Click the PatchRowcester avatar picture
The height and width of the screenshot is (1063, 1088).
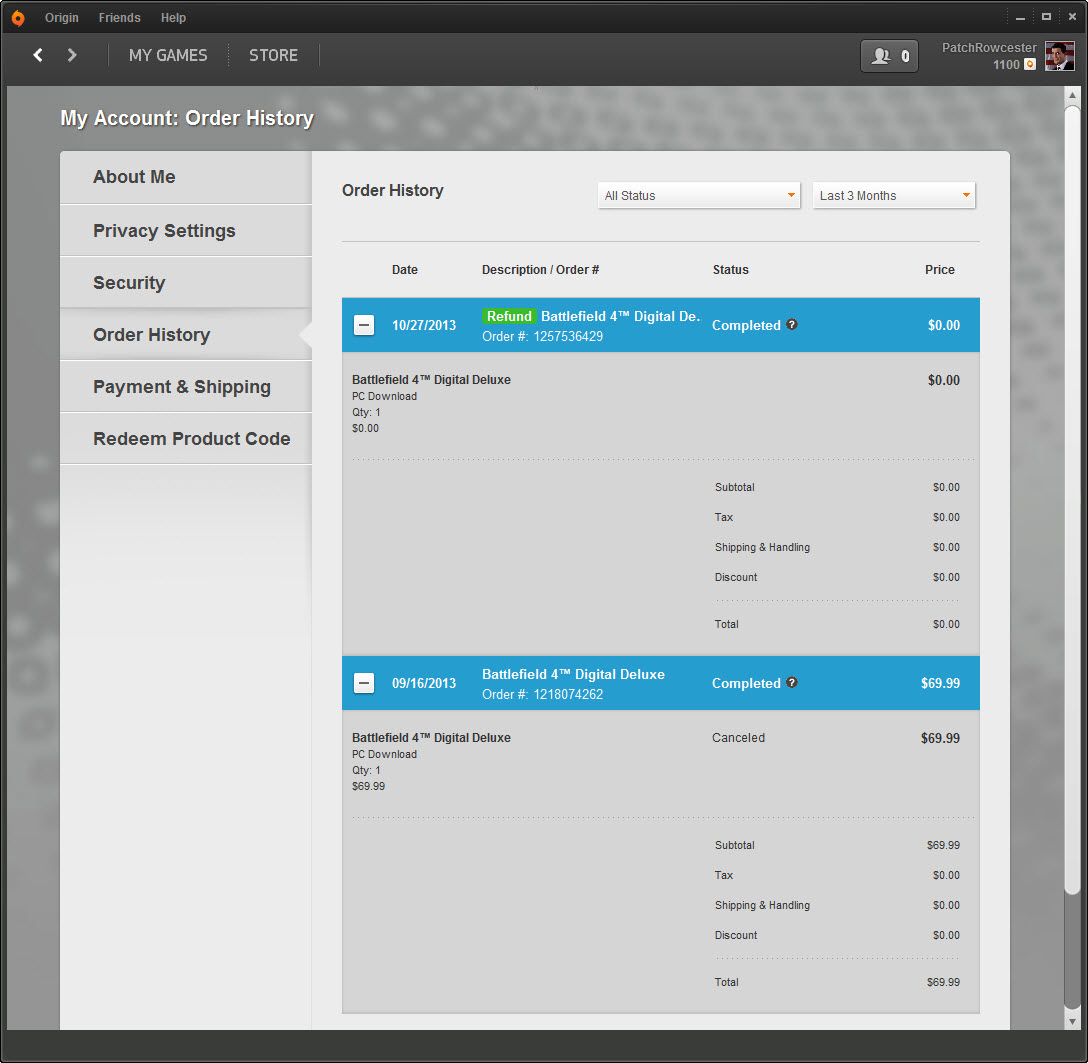pyautogui.click(x=1060, y=56)
